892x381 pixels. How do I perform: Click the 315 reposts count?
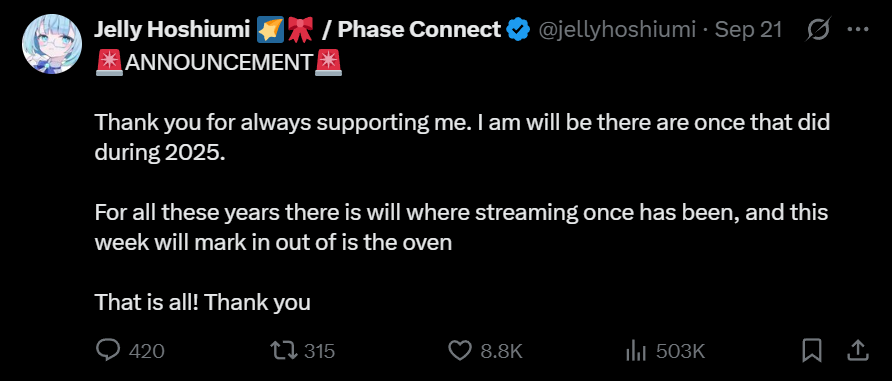click(319, 351)
